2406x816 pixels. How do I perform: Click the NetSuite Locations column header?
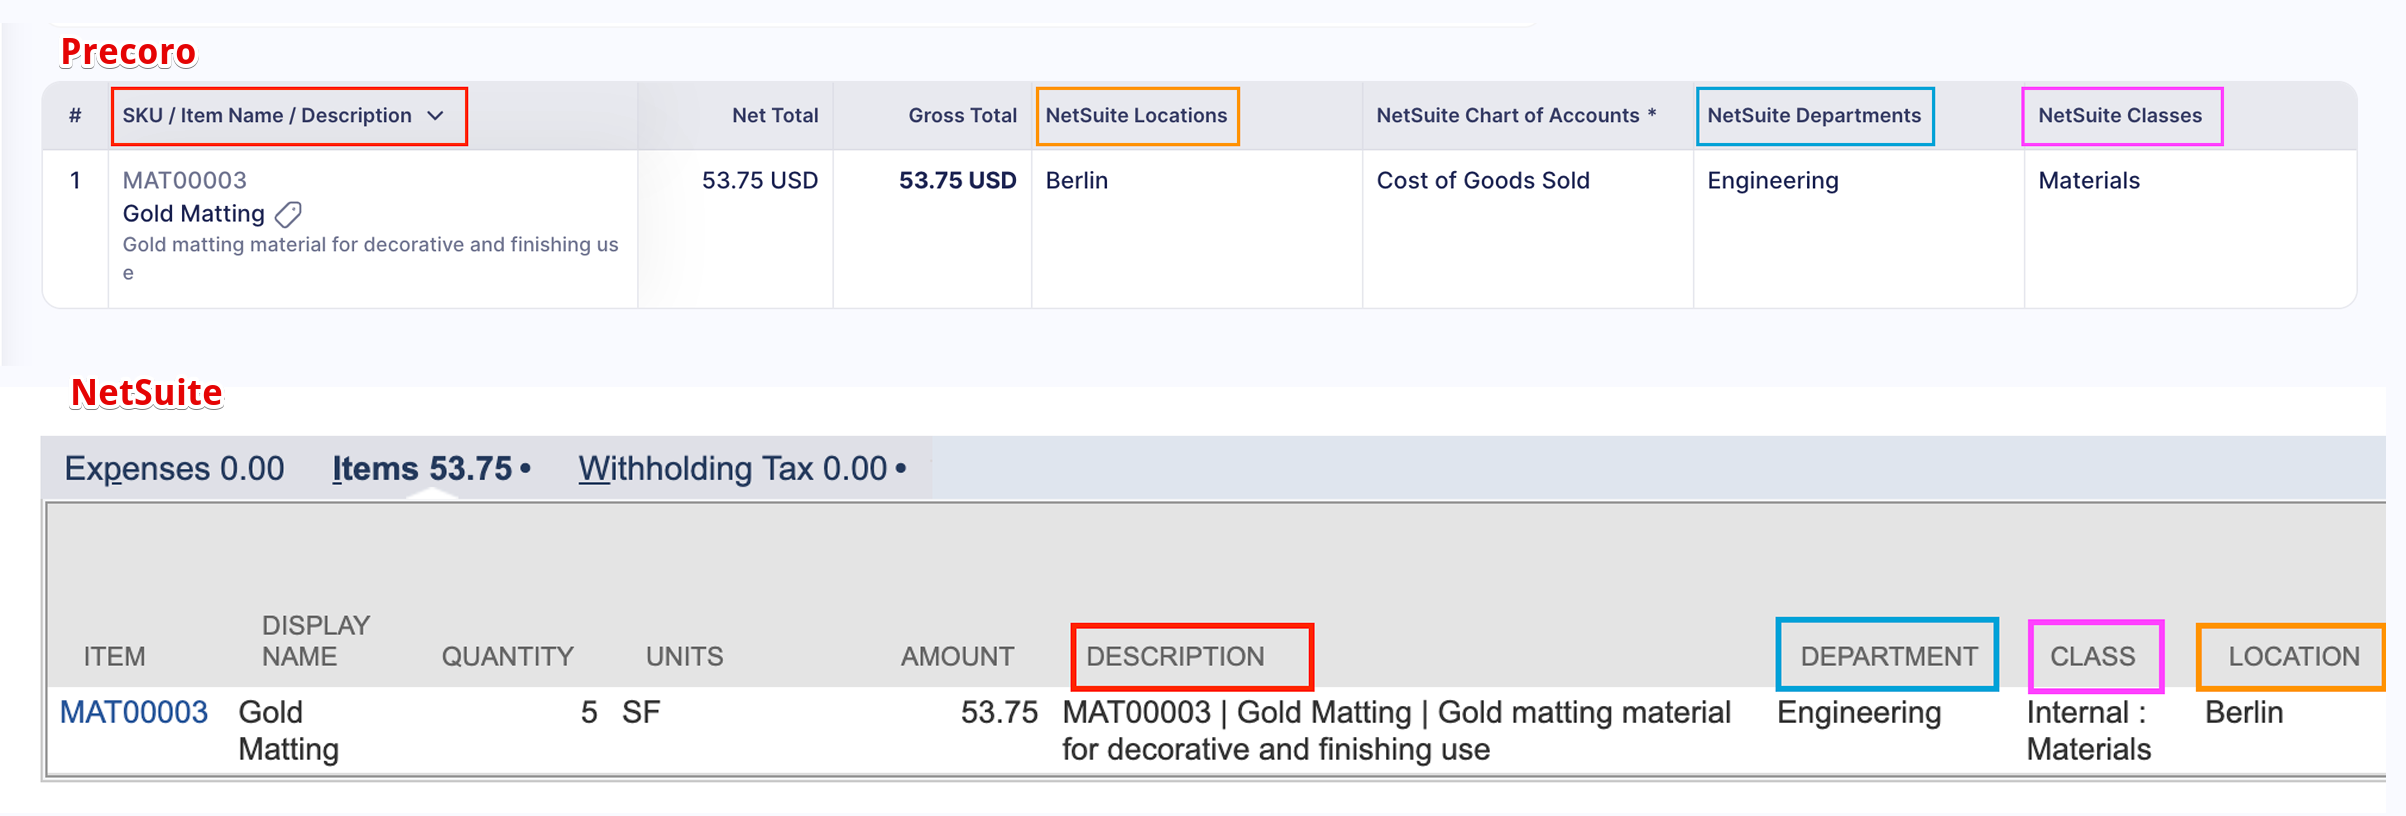click(1136, 116)
